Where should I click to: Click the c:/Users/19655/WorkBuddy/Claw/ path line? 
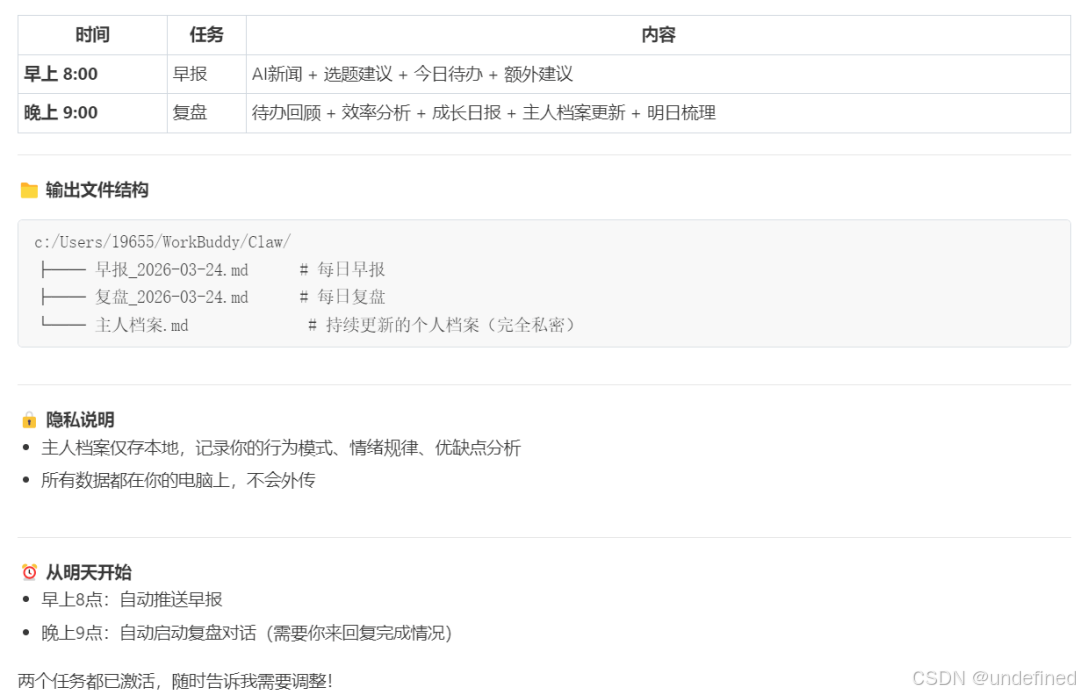coord(163,242)
